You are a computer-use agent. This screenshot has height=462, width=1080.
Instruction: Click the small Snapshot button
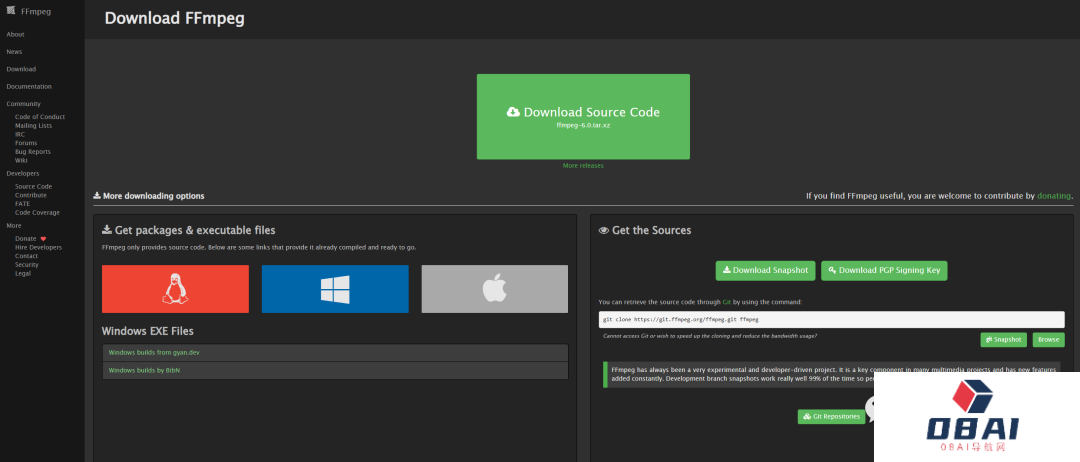click(x=1003, y=340)
